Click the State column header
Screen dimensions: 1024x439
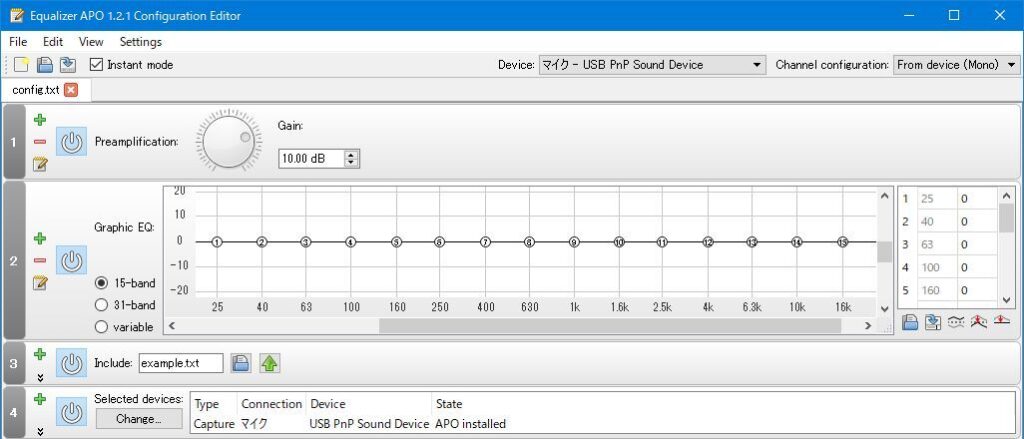(449, 404)
